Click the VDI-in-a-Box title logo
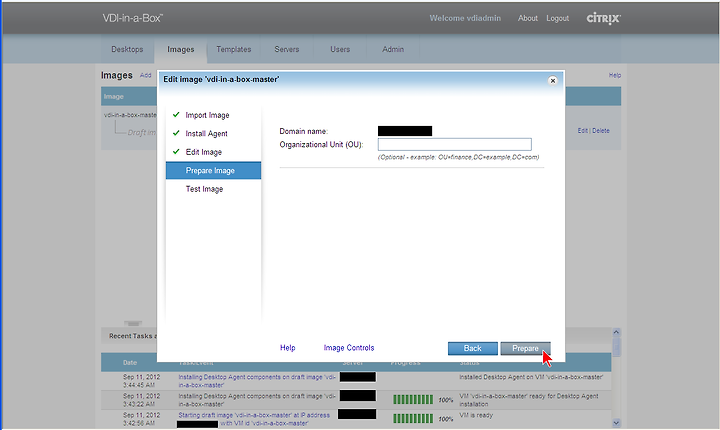The width and height of the screenshot is (720, 430). click(133, 18)
